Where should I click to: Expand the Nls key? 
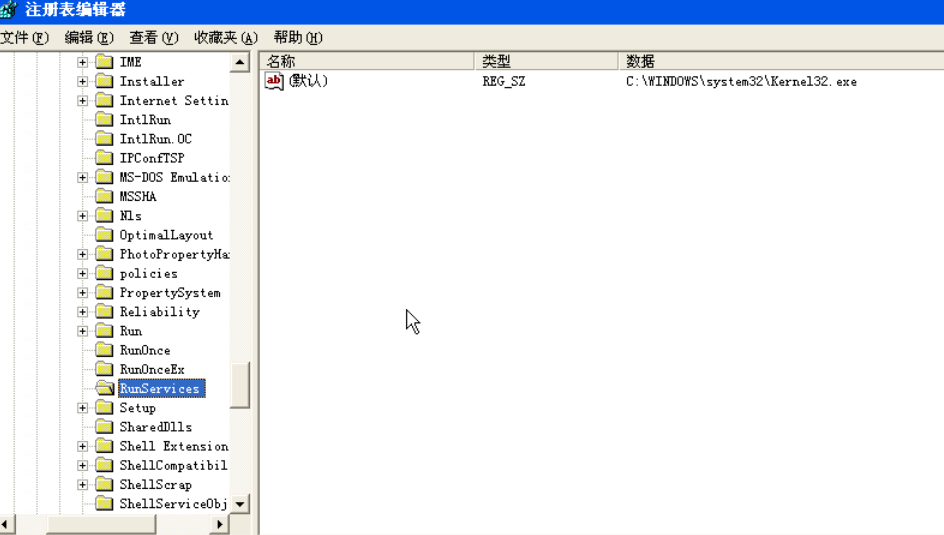[x=82, y=216]
